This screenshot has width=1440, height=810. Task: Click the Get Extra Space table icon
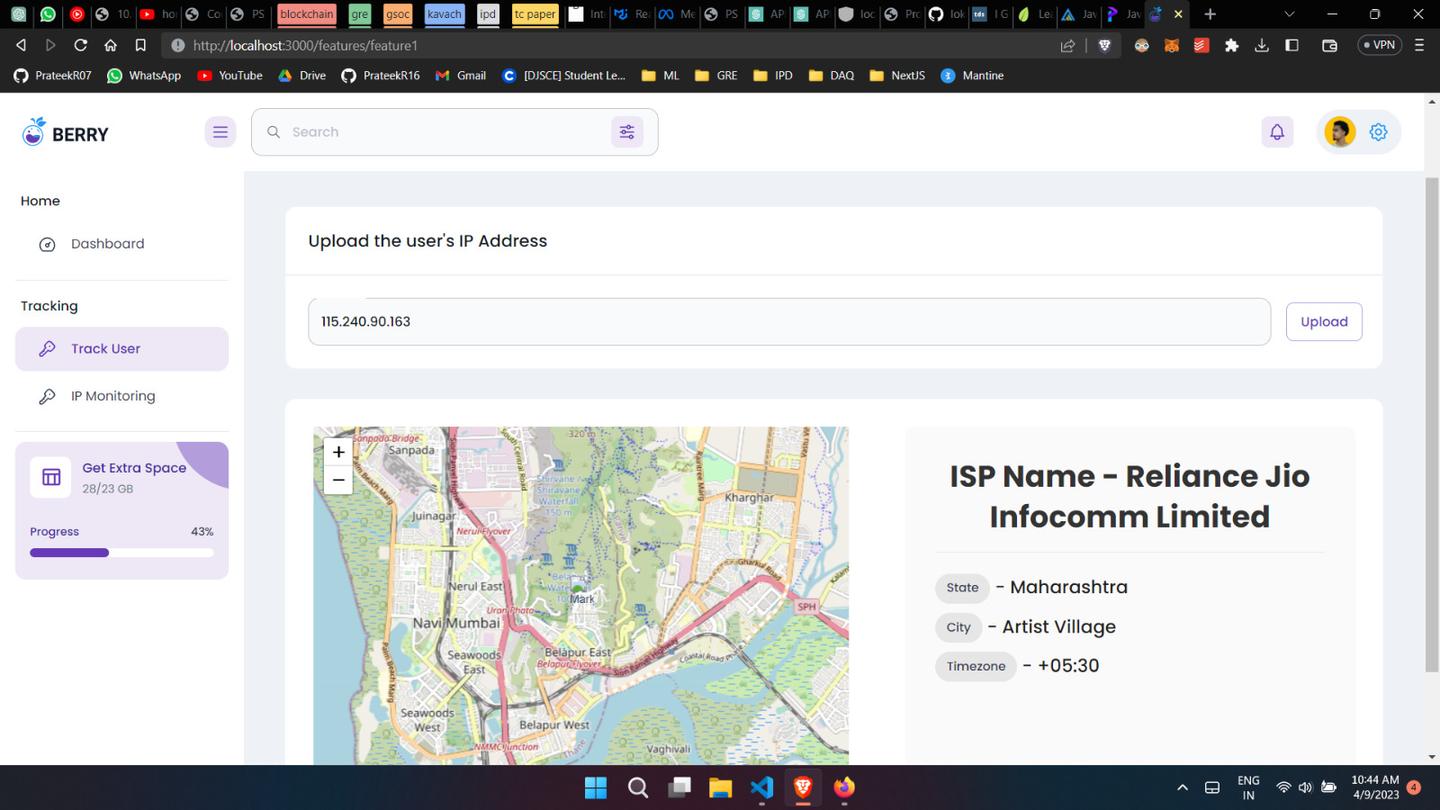click(51, 477)
